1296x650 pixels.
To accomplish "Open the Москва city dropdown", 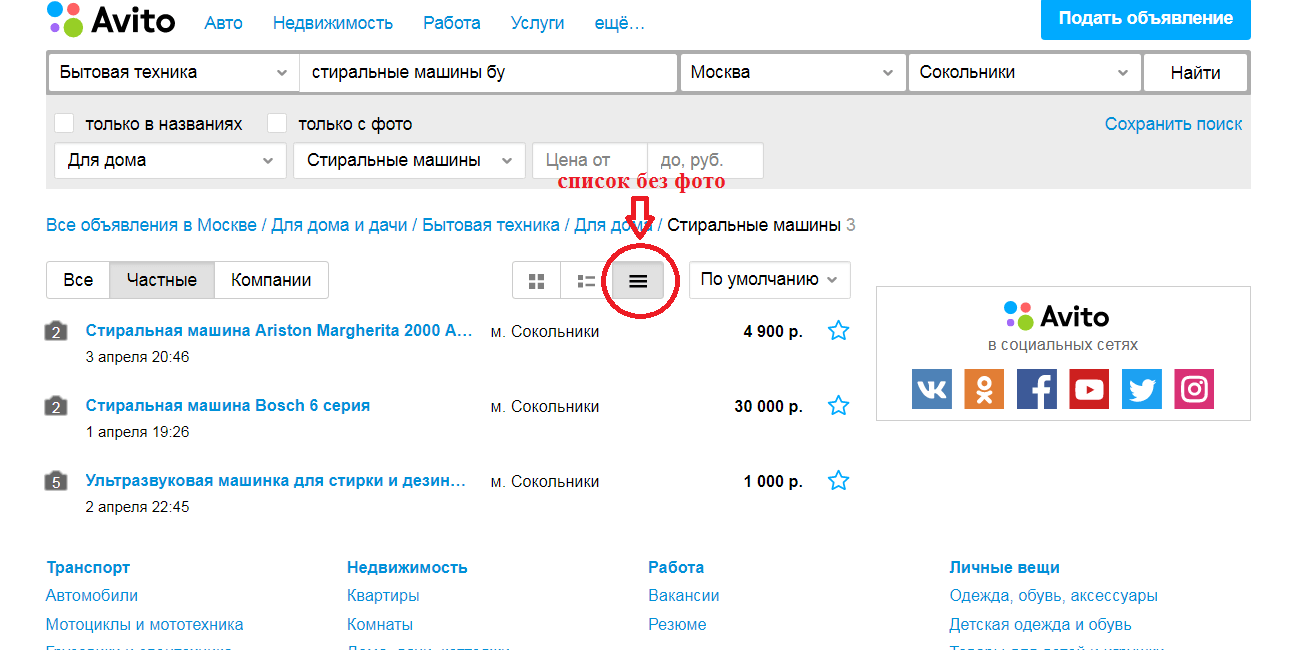I will point(793,73).
